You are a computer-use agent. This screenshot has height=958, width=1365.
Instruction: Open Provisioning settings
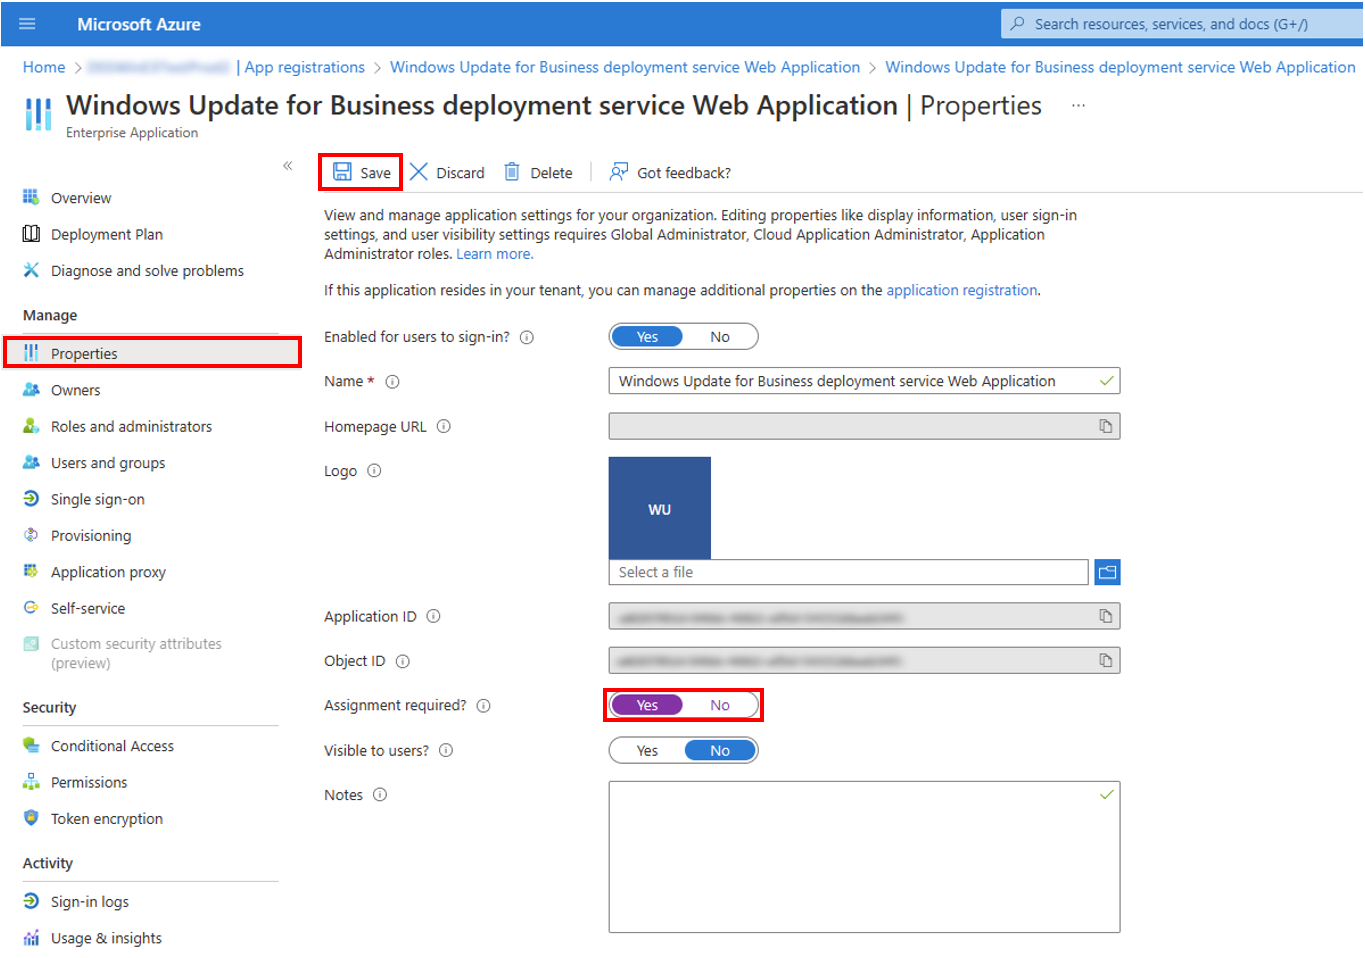91,536
